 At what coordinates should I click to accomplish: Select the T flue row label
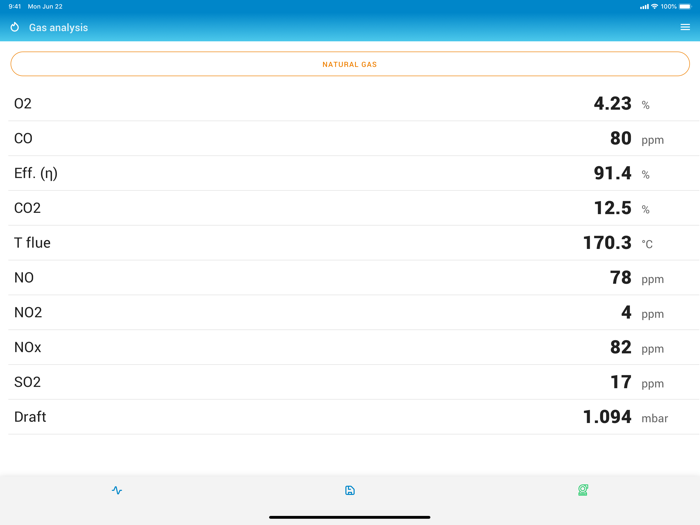tap(32, 243)
